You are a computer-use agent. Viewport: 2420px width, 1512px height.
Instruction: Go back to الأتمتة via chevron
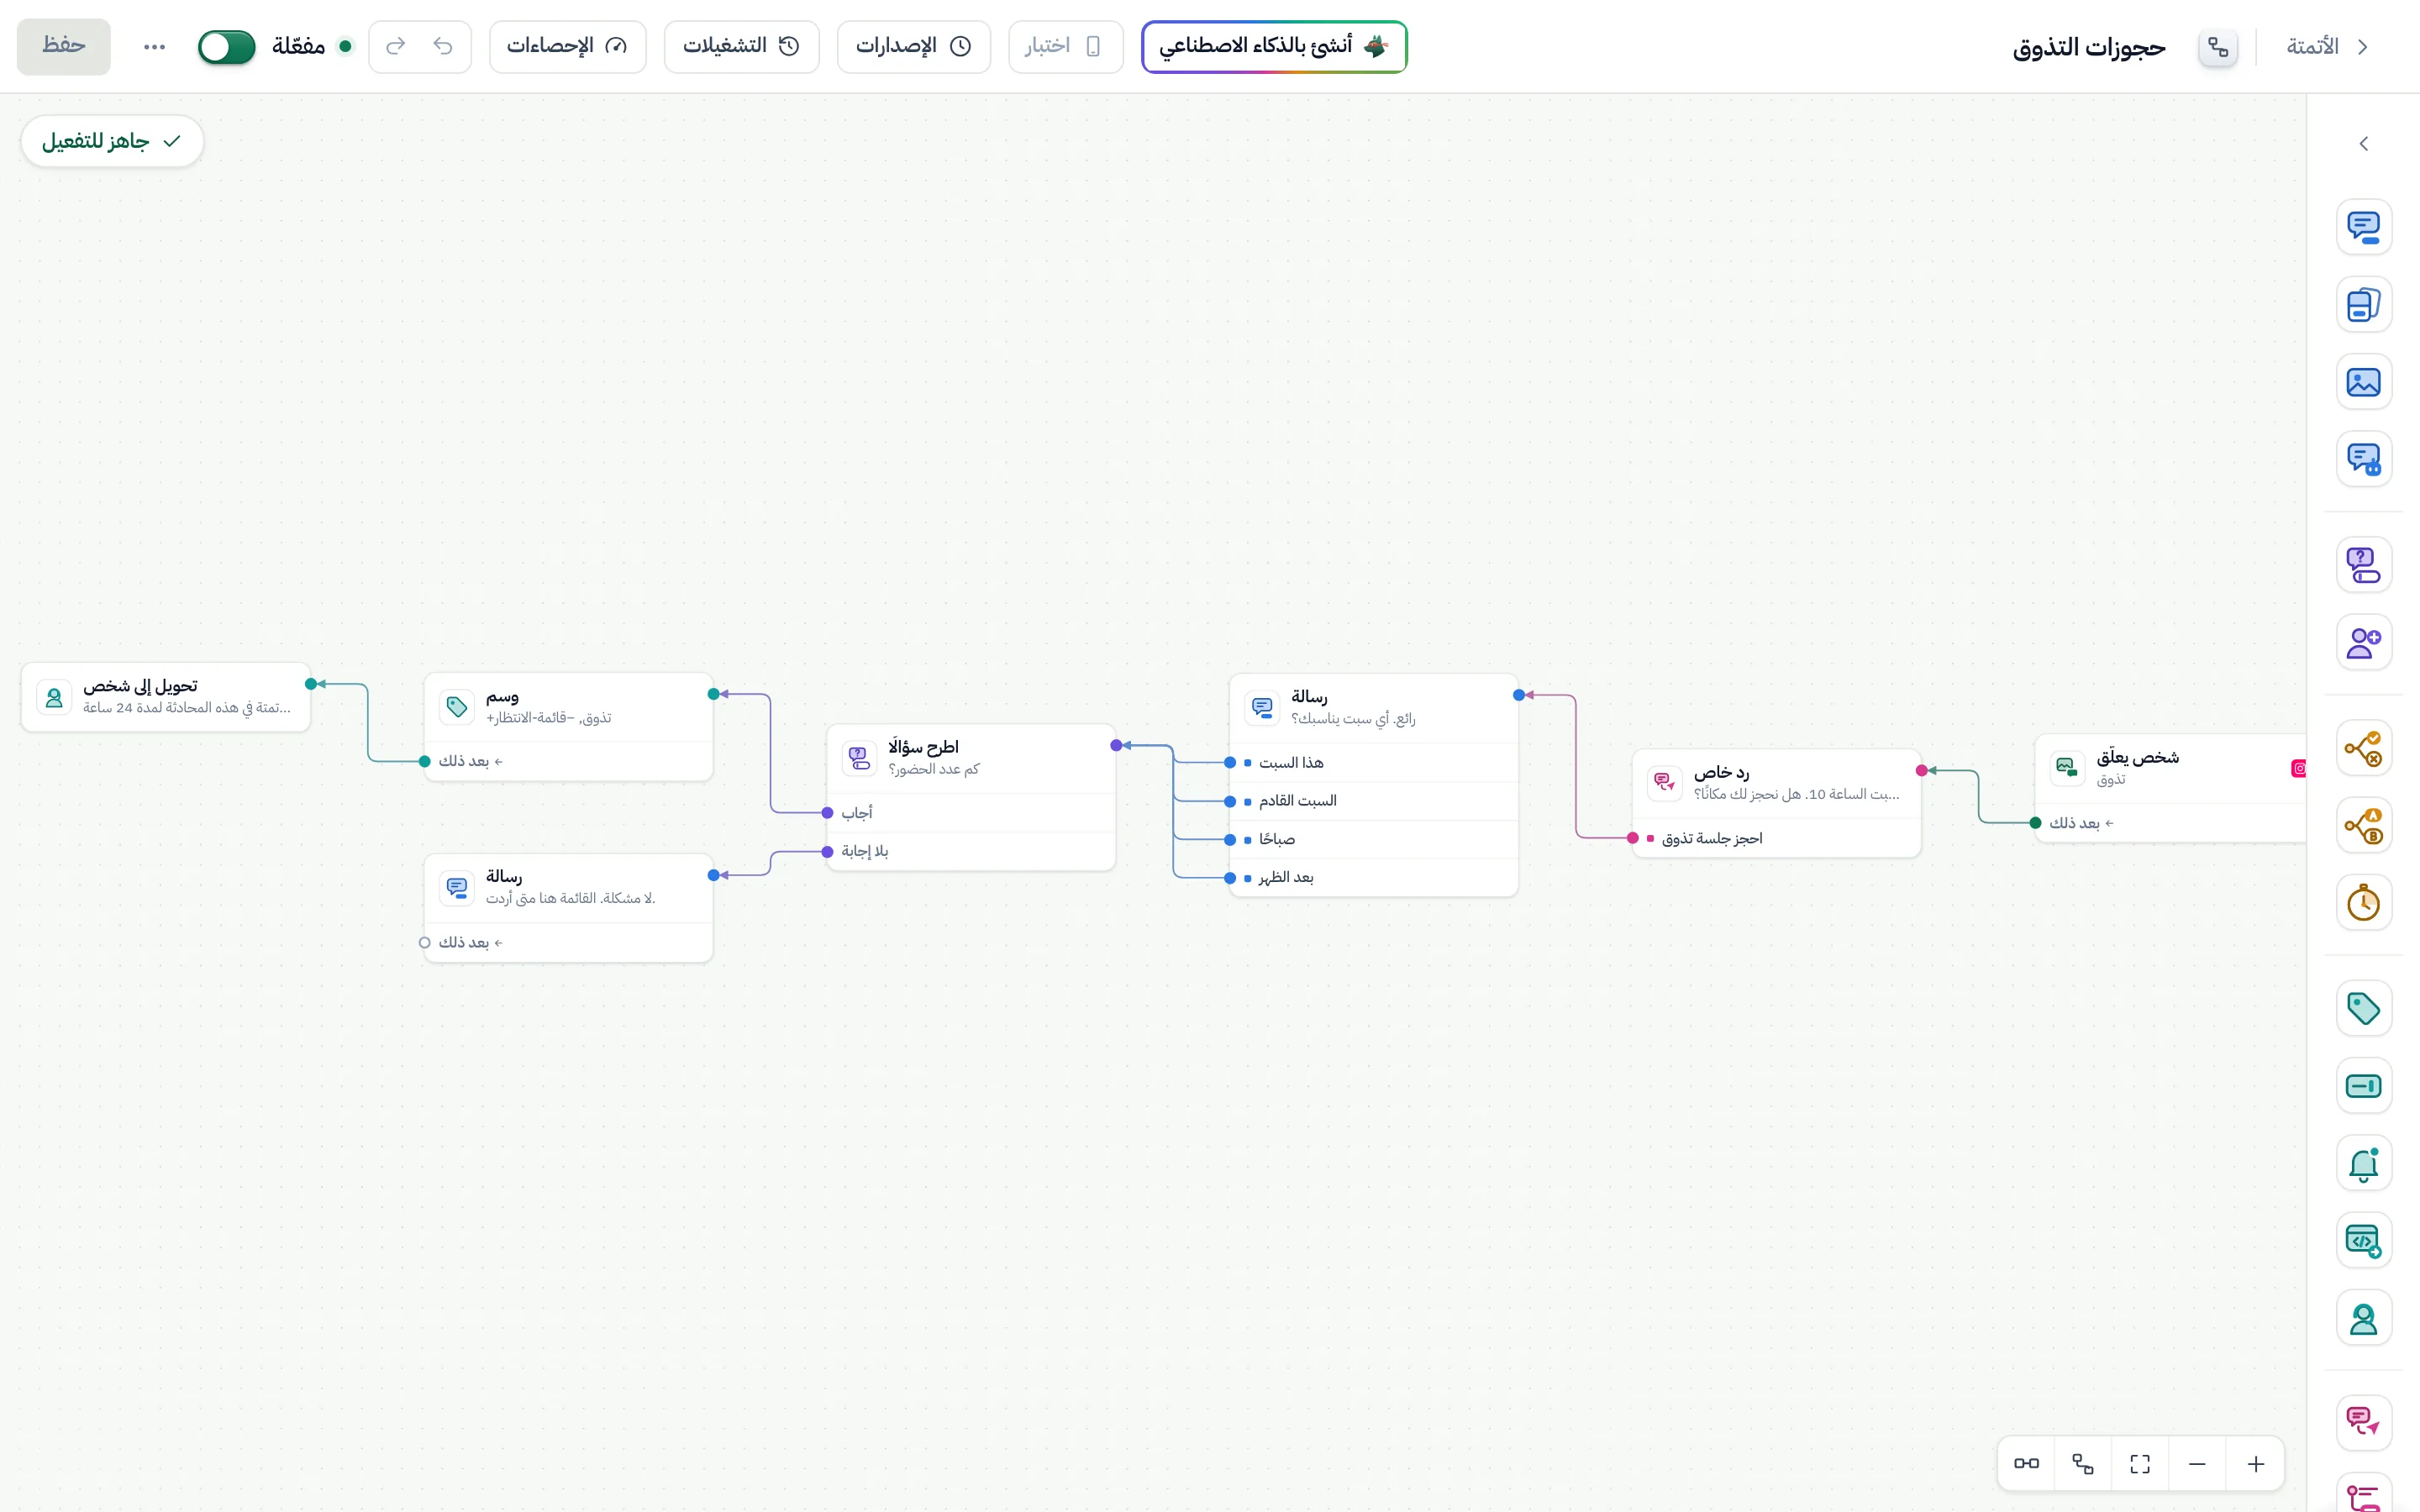(x=2363, y=46)
